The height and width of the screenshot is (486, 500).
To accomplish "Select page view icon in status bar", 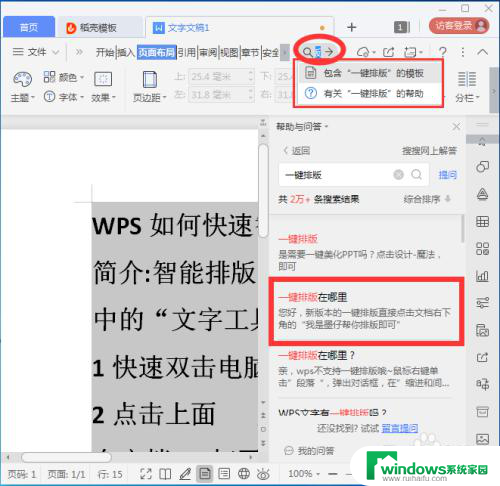I will [205, 474].
